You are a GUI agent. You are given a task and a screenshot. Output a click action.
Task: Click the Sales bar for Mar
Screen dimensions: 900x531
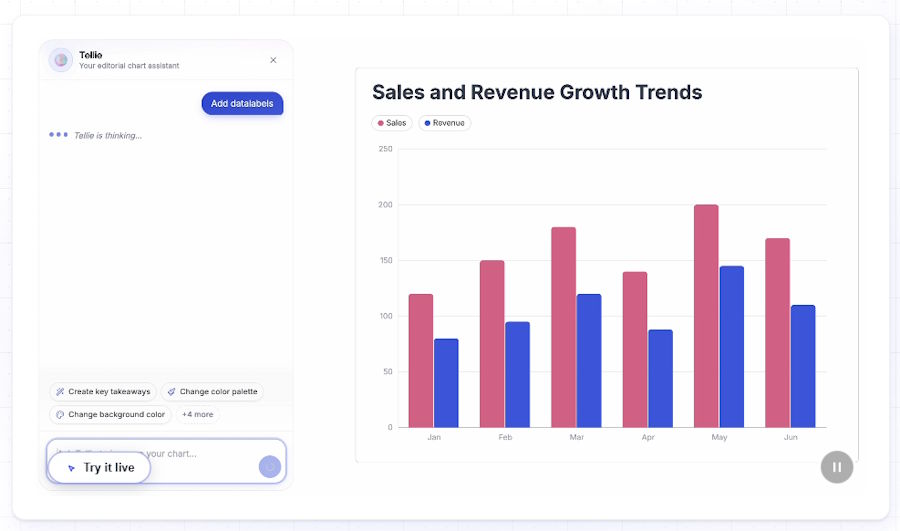coord(563,327)
